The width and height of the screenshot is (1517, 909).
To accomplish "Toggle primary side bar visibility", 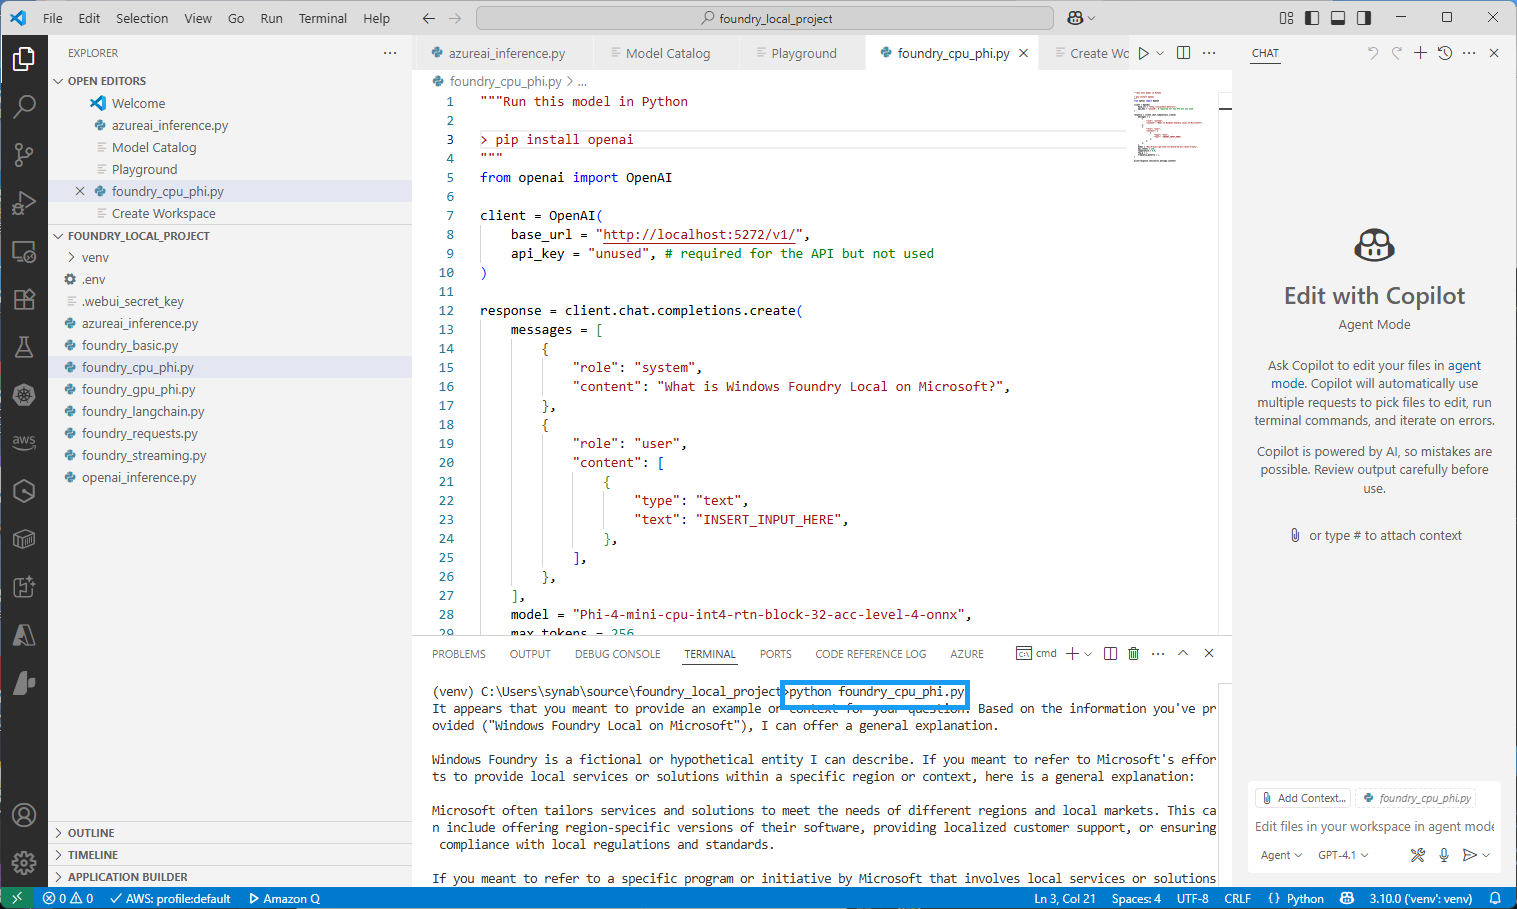I will tap(1312, 18).
